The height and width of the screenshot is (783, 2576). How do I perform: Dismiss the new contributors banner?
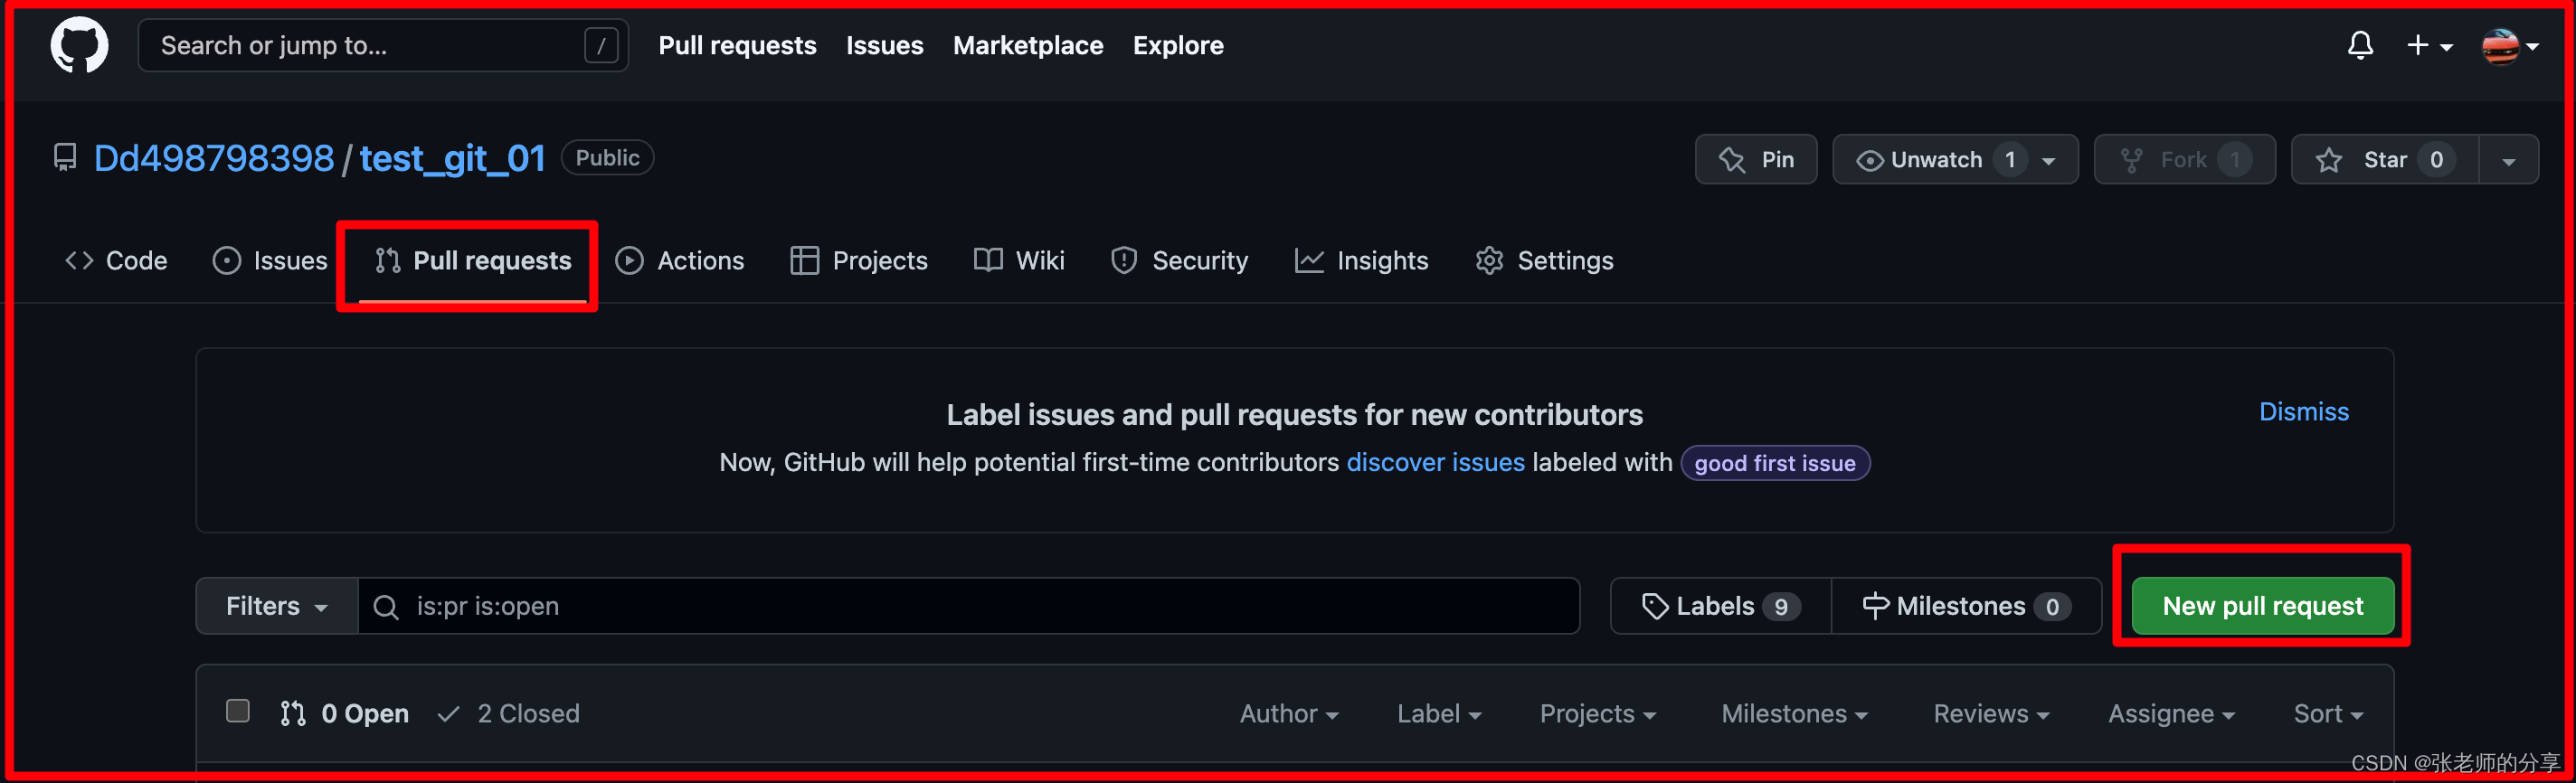pos(2303,412)
